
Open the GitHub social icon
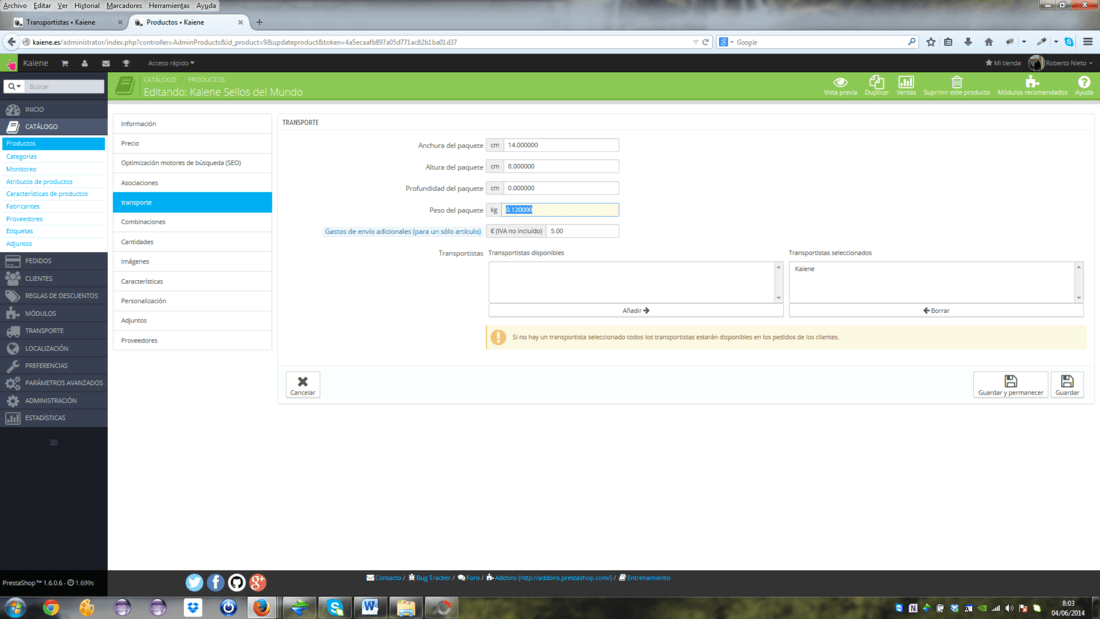[236, 582]
